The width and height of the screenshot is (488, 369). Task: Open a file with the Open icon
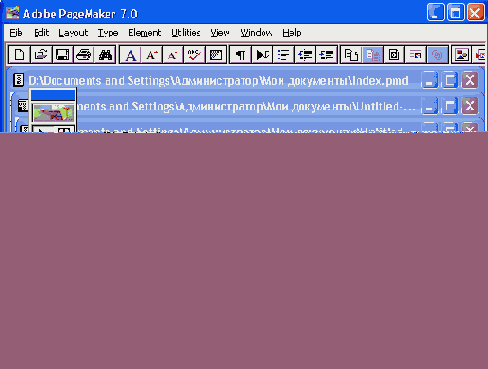(x=41, y=55)
